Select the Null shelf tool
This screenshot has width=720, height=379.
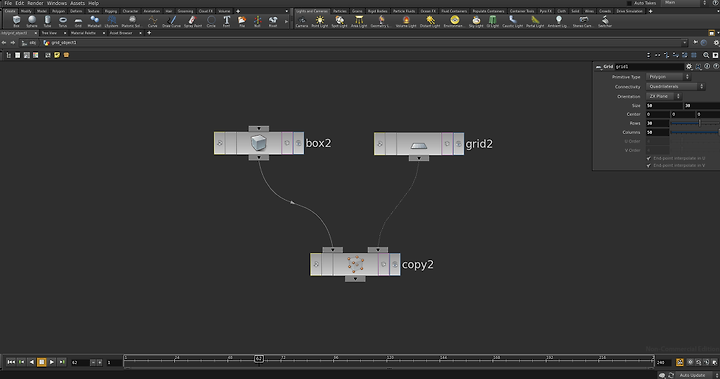click(x=257, y=21)
